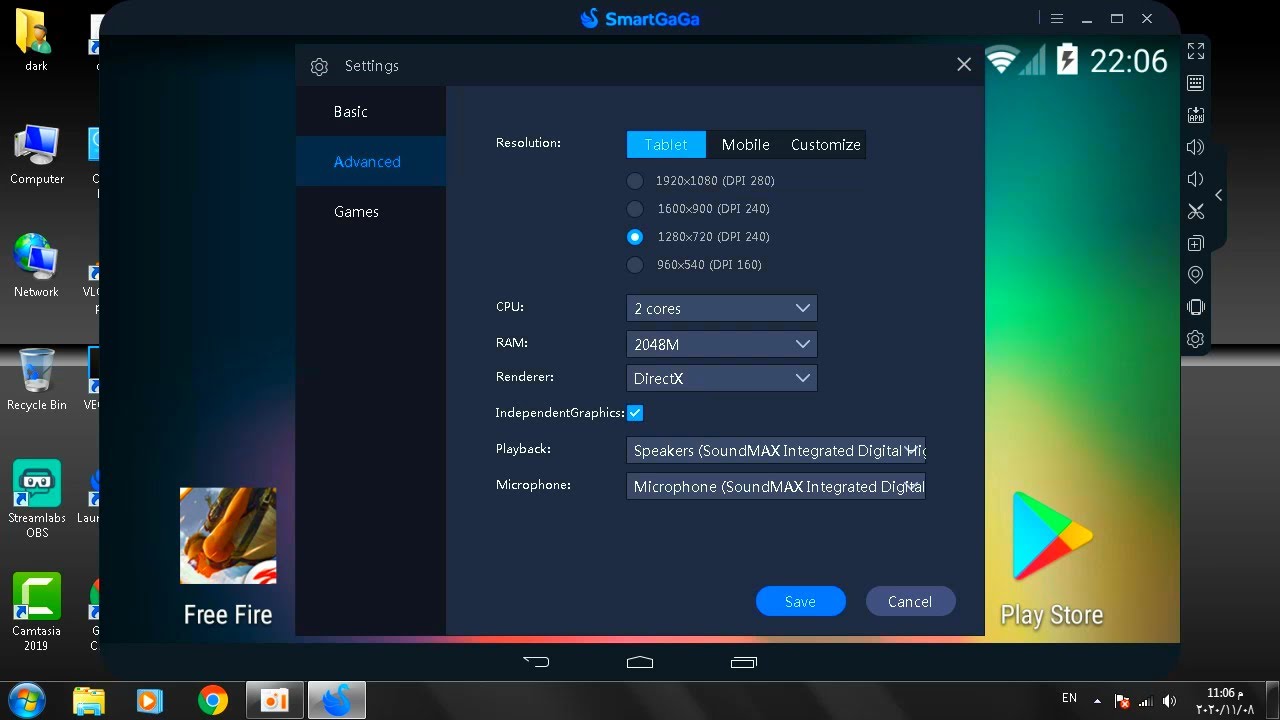Choose the Mobile resolution tab
Screen dimensions: 1280x720
[x=746, y=144]
